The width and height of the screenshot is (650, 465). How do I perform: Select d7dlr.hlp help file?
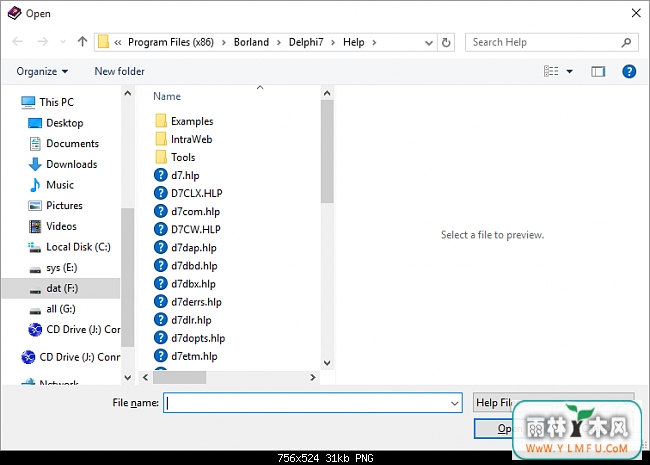click(x=191, y=320)
